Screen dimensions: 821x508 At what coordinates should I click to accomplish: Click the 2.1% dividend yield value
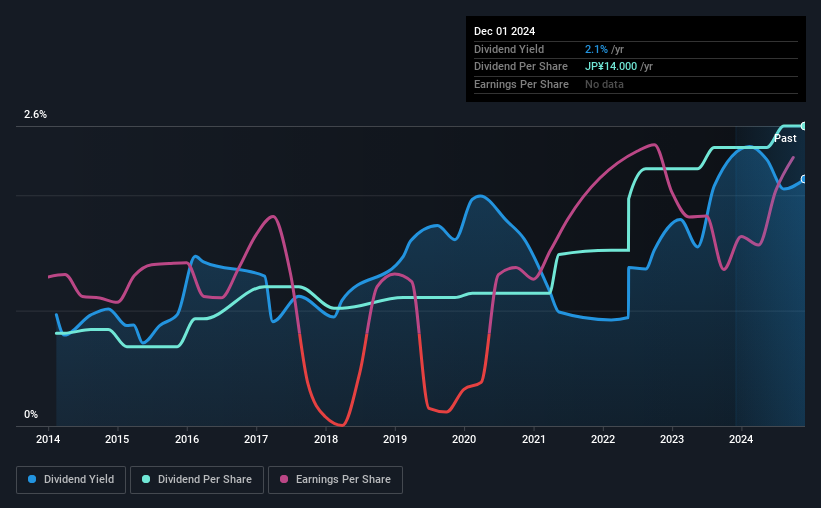click(596, 49)
